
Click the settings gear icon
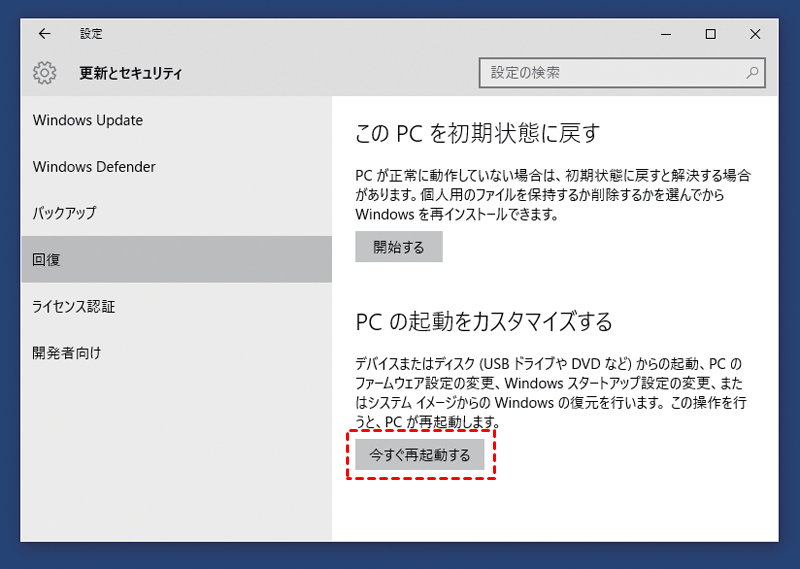click(x=44, y=73)
